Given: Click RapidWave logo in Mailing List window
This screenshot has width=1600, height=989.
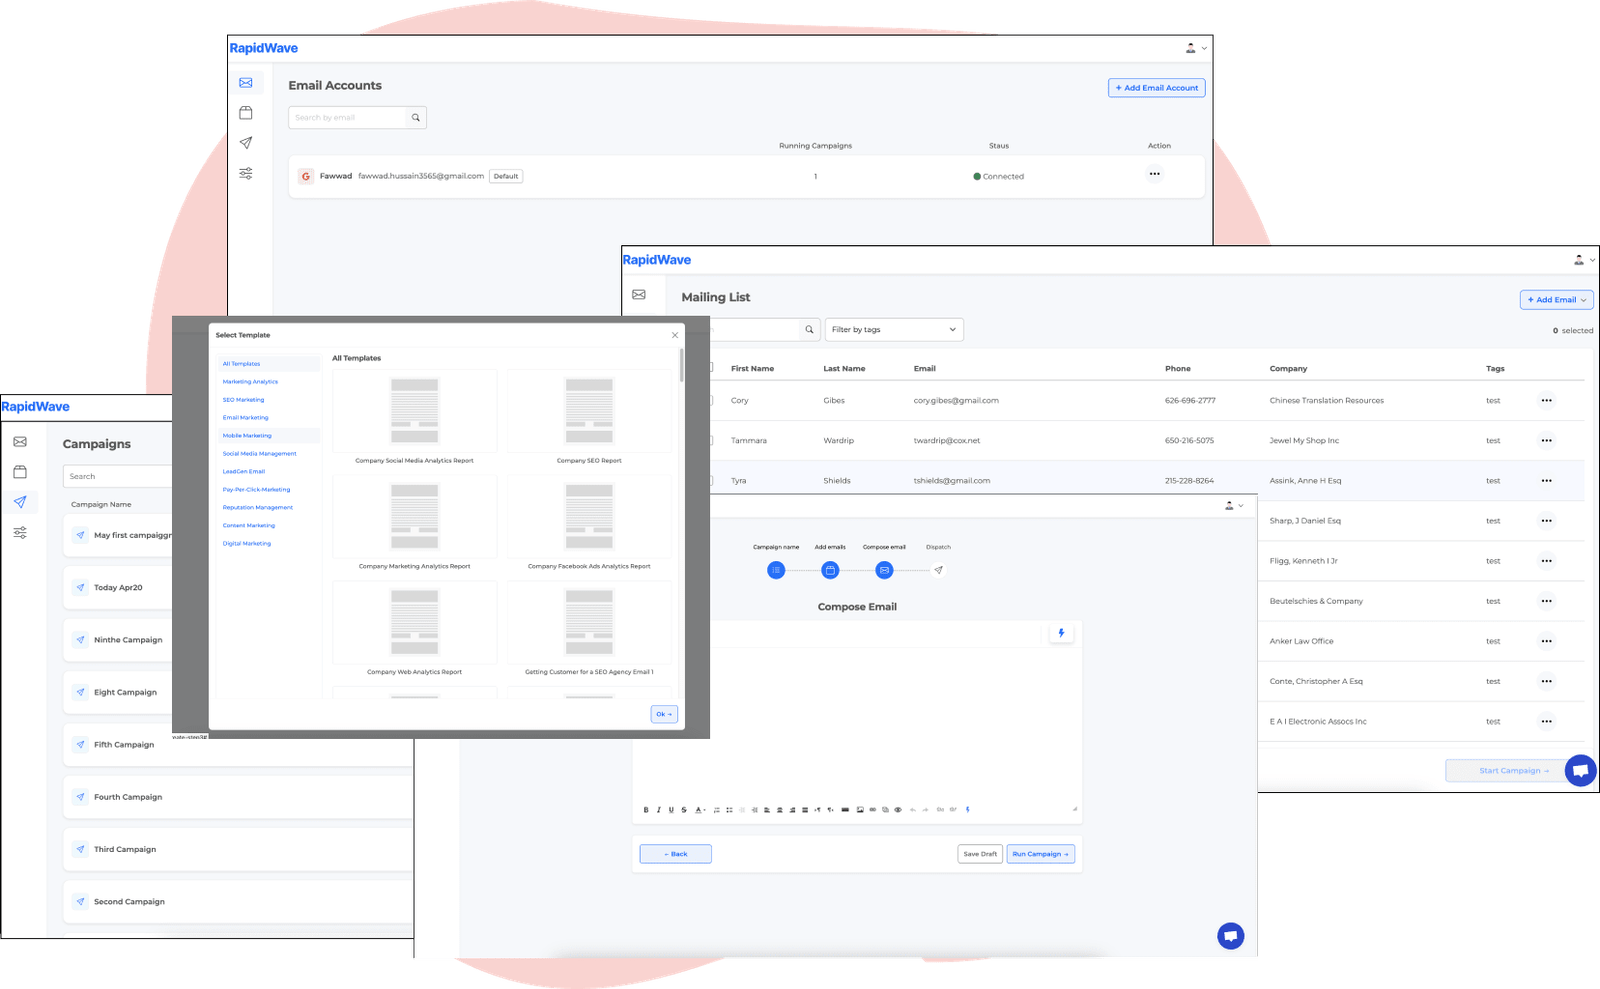Looking at the screenshot, I should tap(657, 260).
